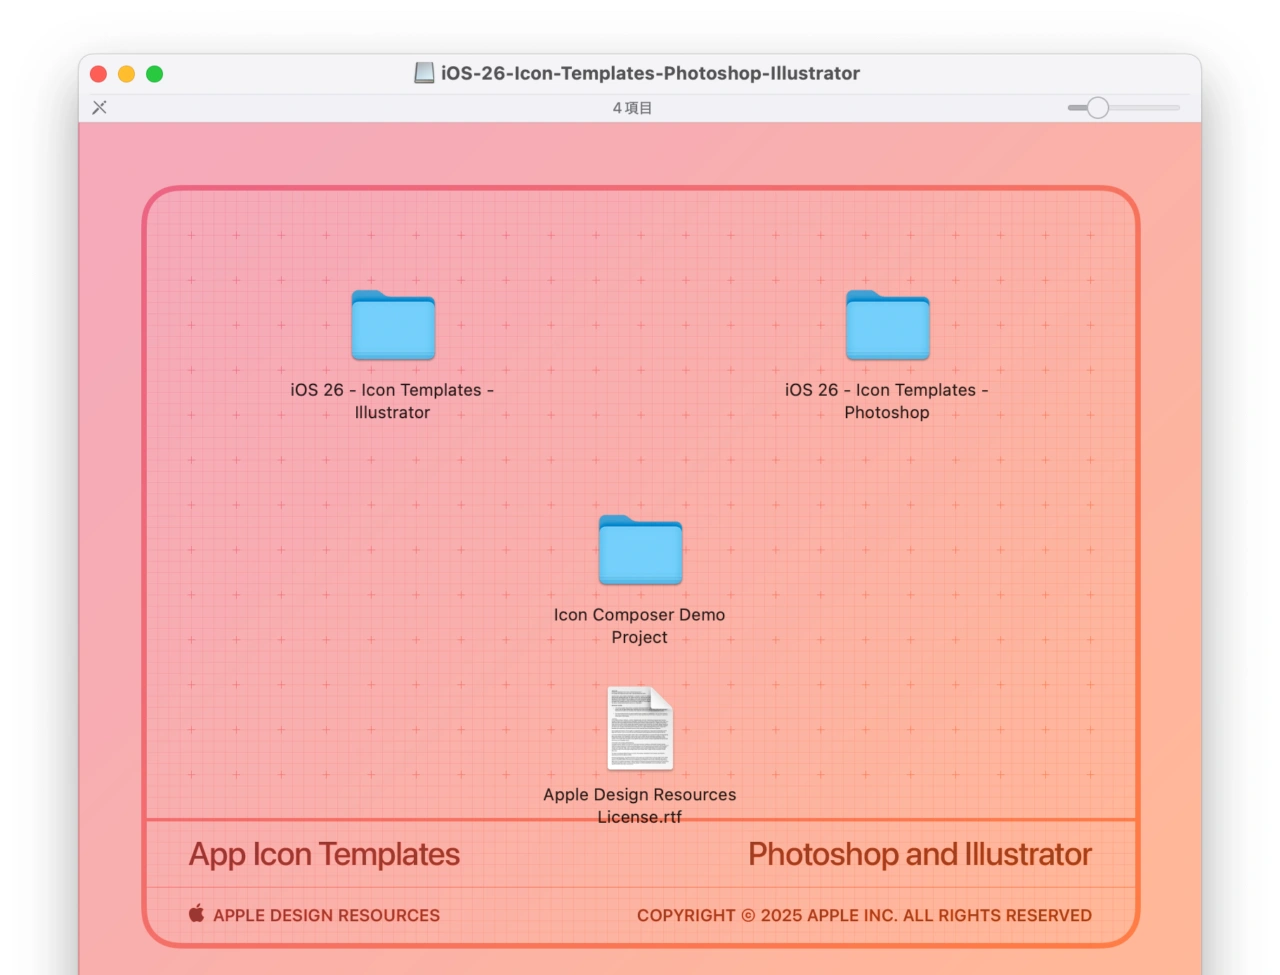Click the right end of icon size slider track
This screenshot has width=1280, height=975.
tap(1176, 108)
